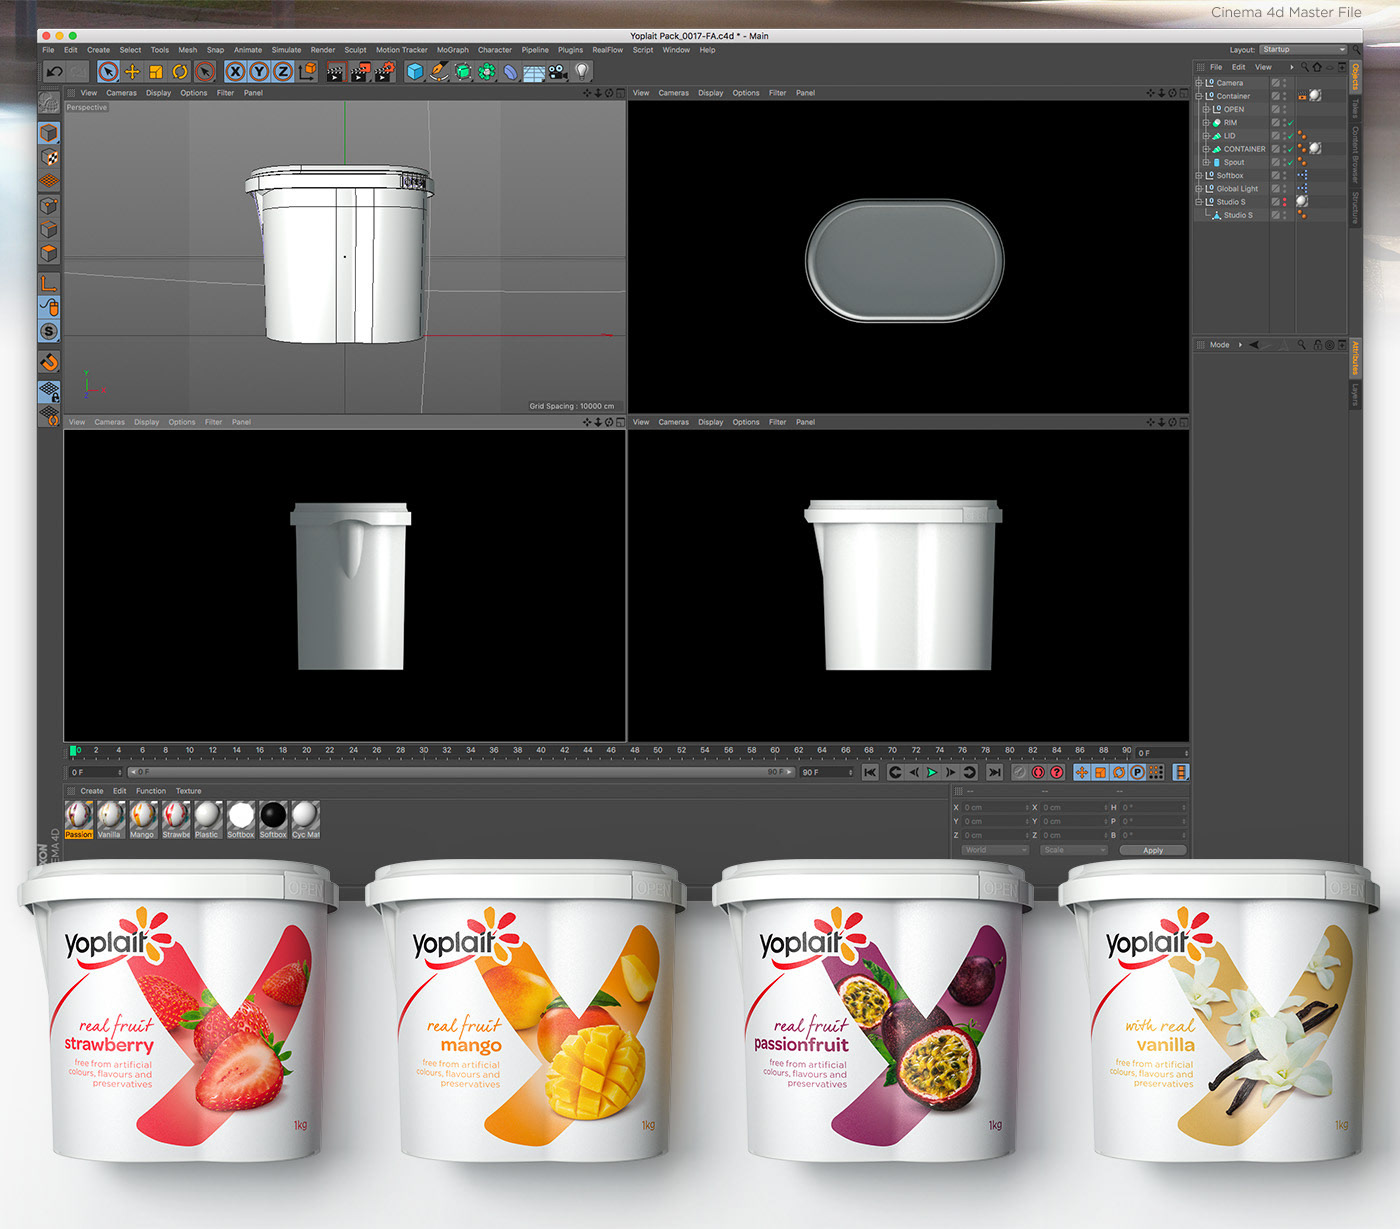
Task: Add a Light object
Action: pyautogui.click(x=582, y=71)
